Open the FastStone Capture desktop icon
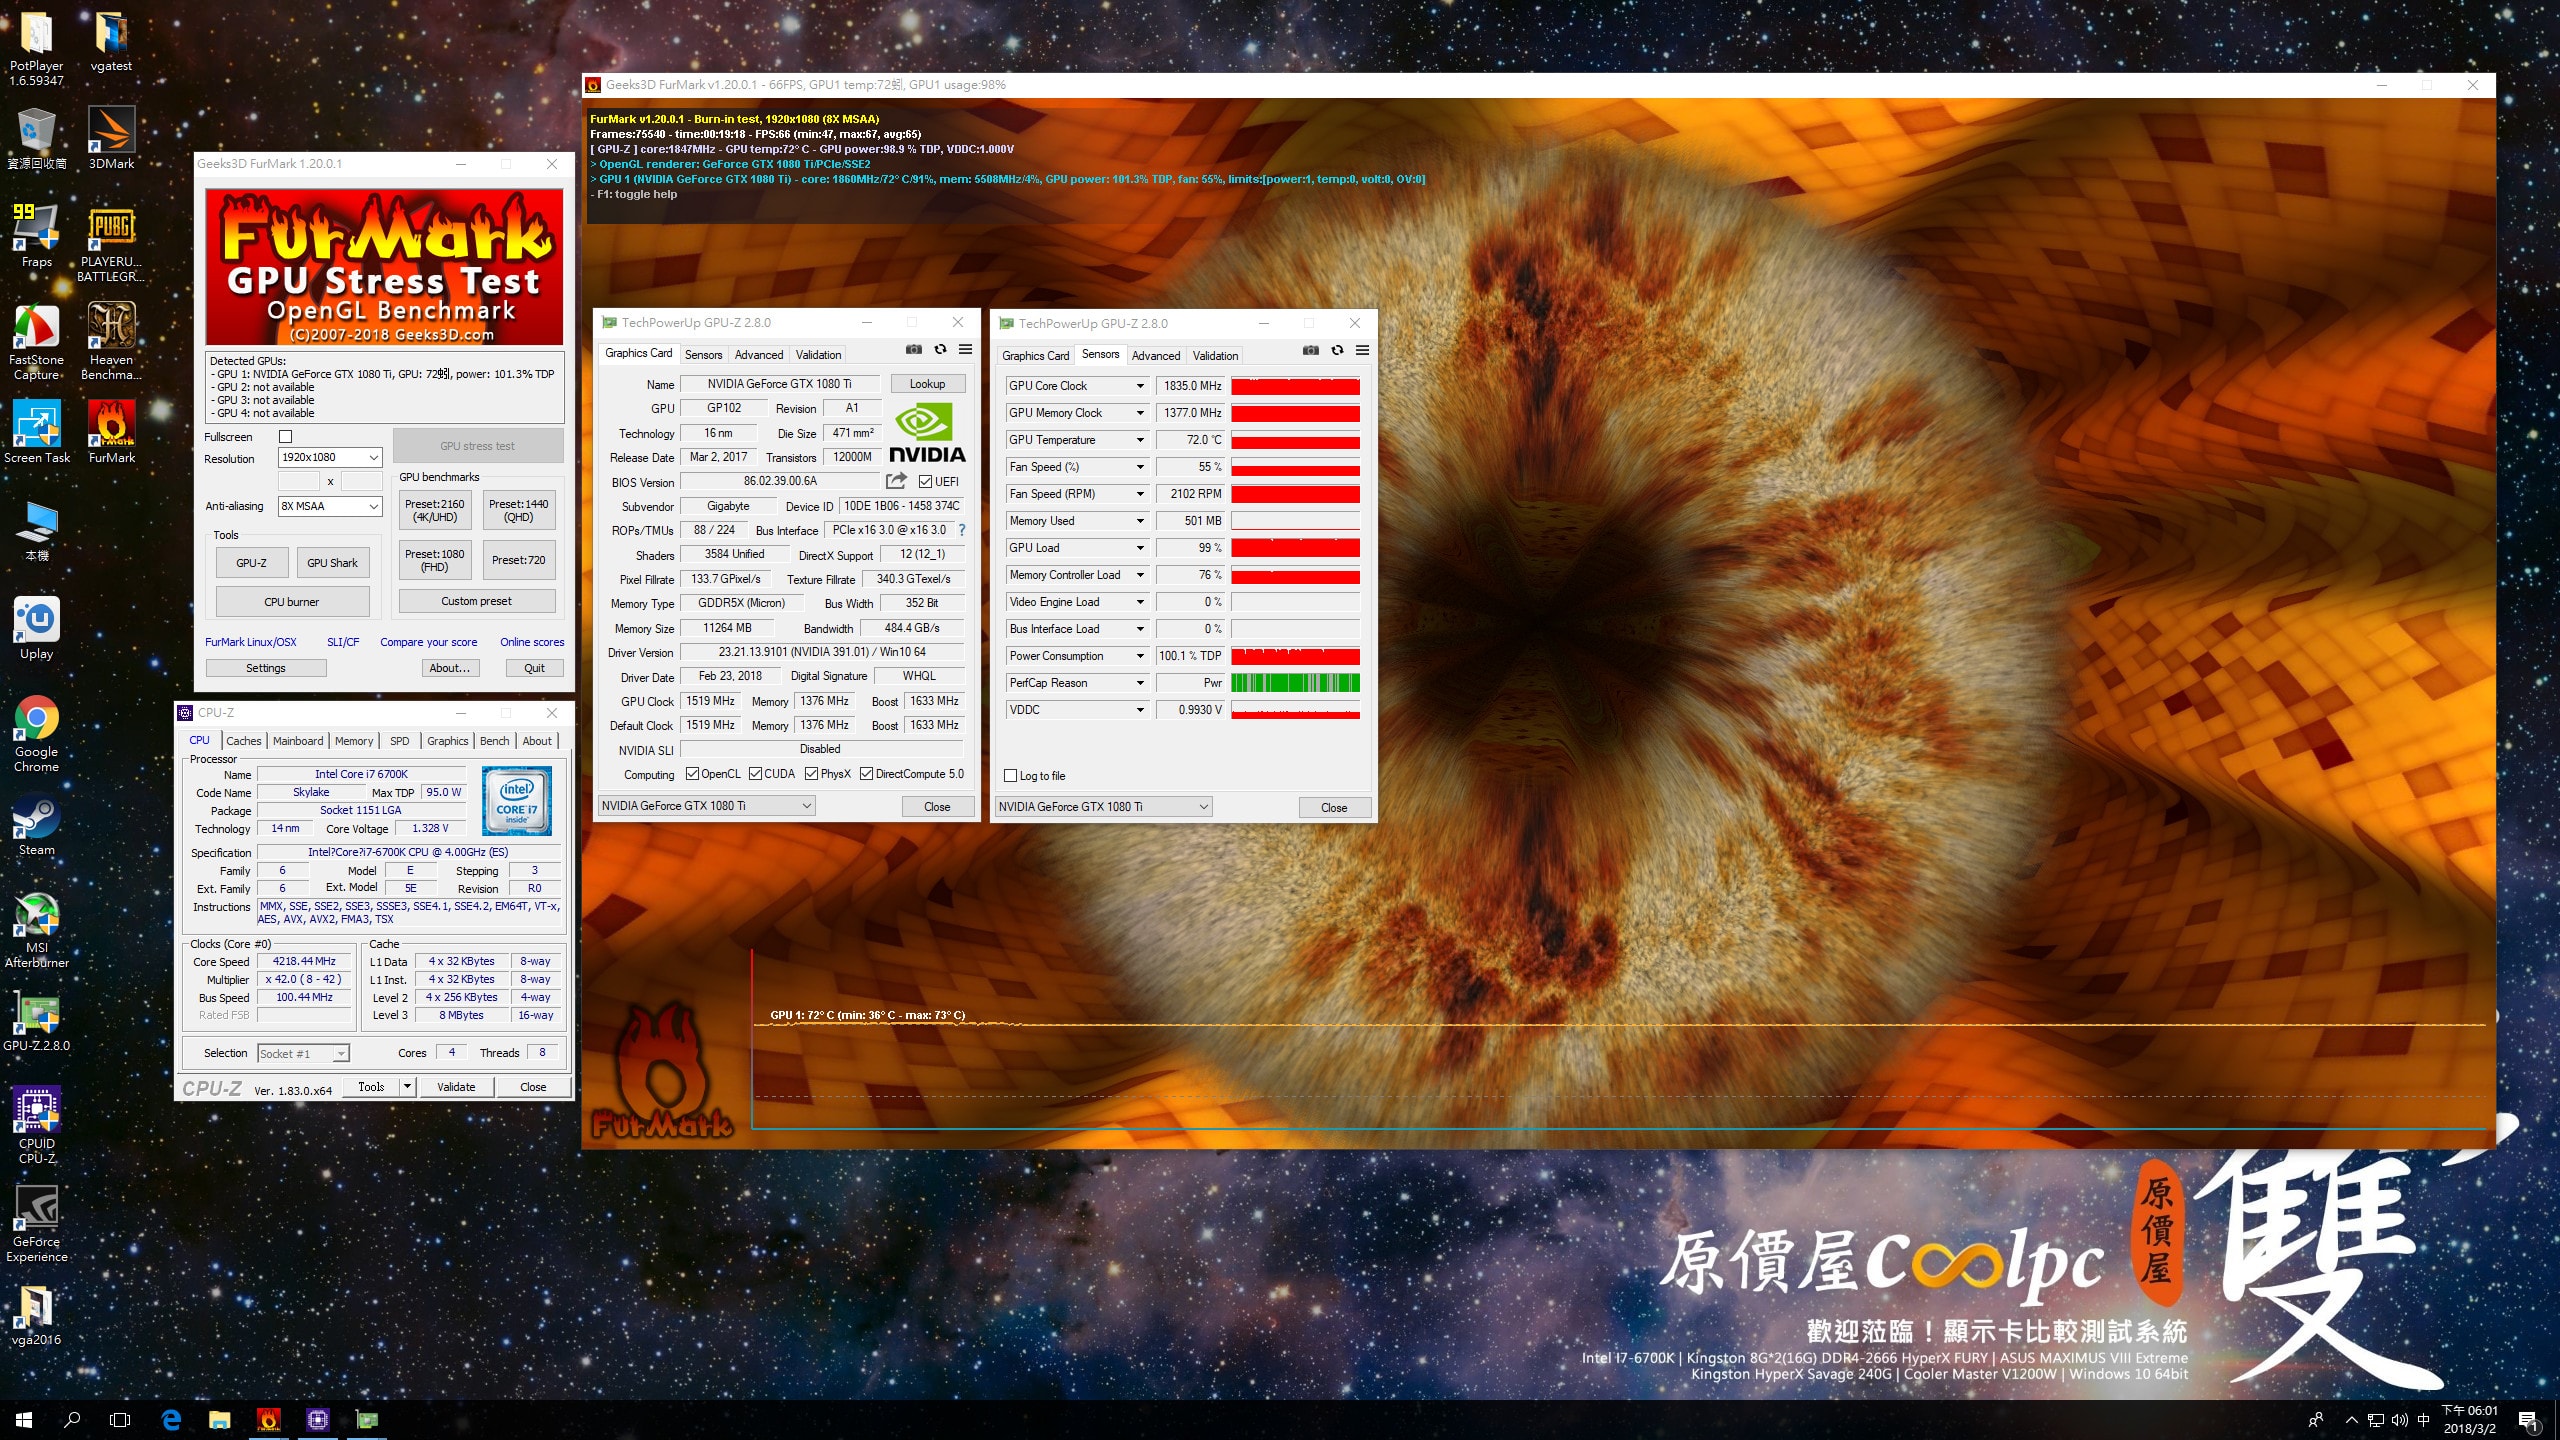The height and width of the screenshot is (1440, 2560). click(x=37, y=342)
